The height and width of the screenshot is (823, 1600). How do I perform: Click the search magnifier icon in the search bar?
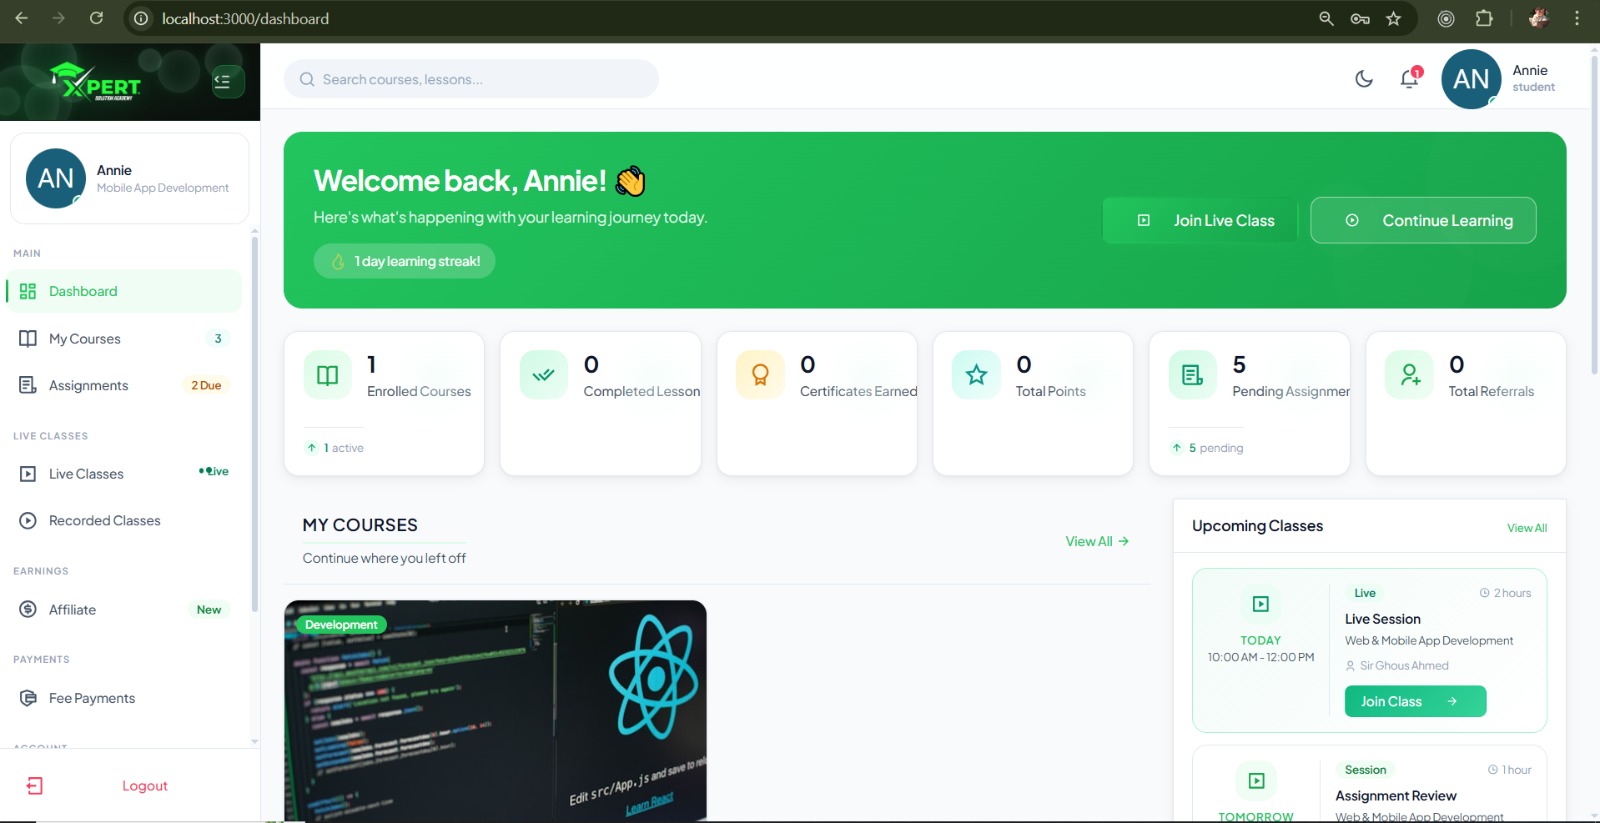click(x=307, y=79)
